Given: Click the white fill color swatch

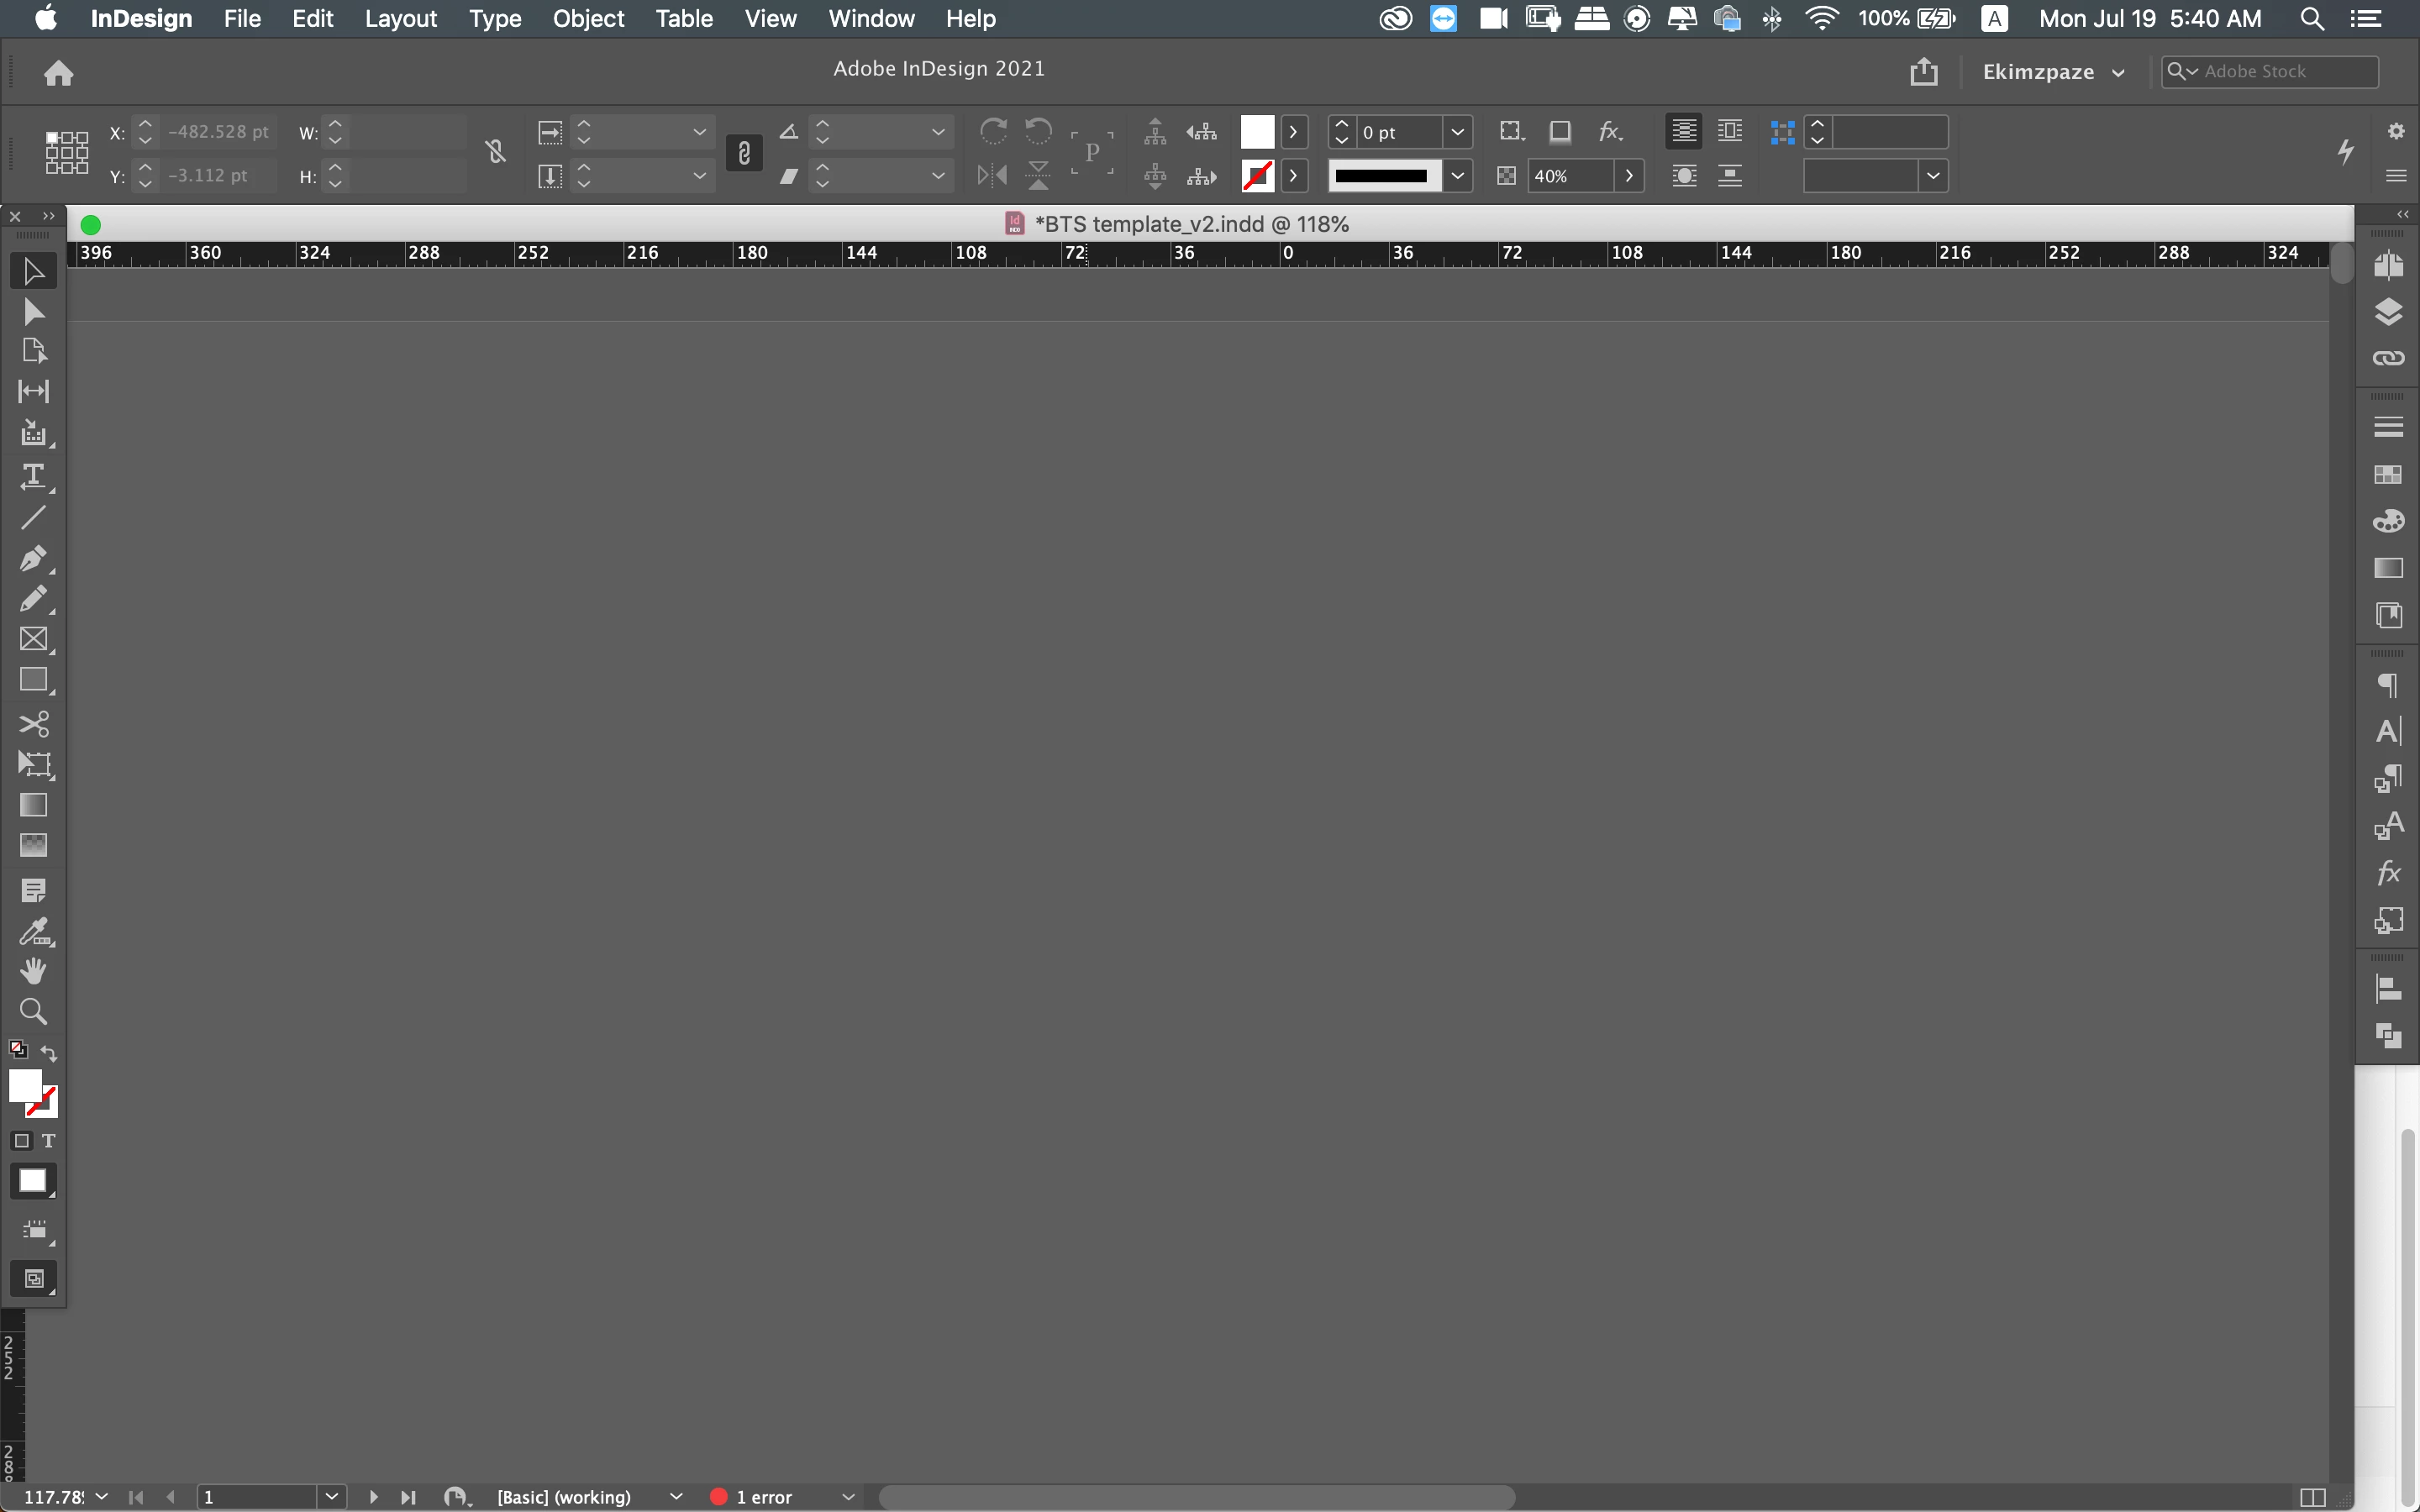Looking at the screenshot, I should tap(1257, 132).
